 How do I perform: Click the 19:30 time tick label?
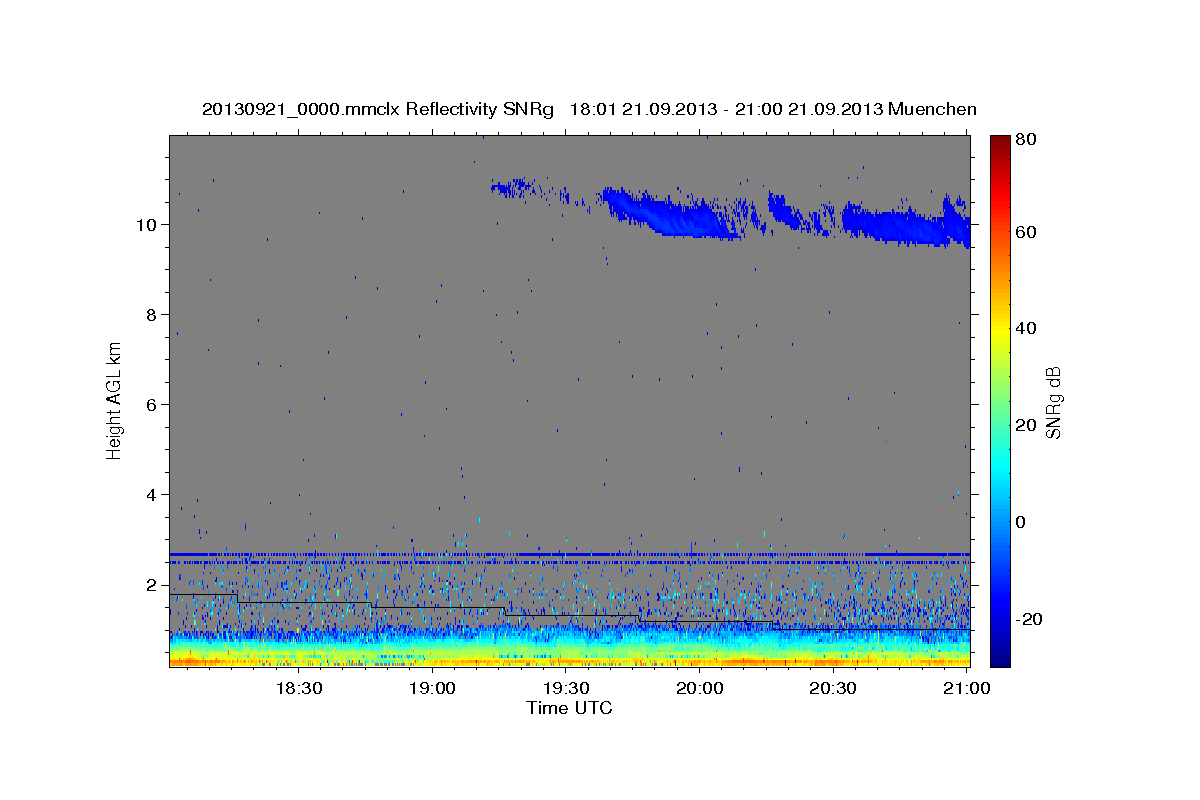(x=566, y=689)
